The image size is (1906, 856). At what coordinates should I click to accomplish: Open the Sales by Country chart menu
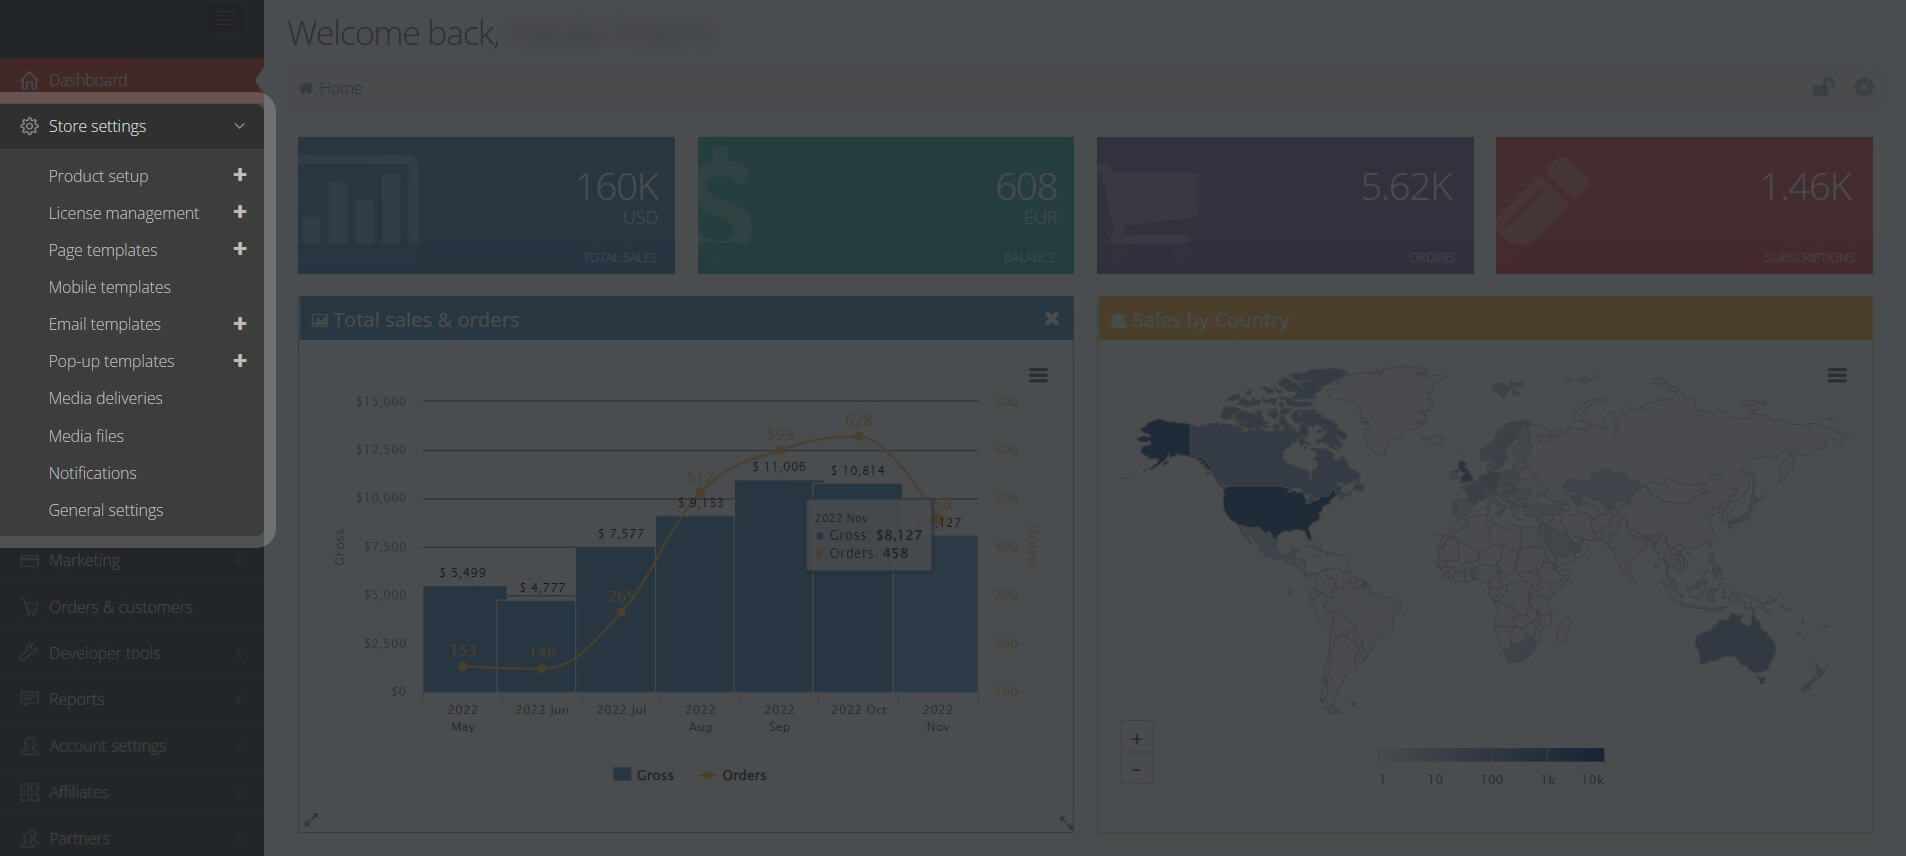[1836, 376]
